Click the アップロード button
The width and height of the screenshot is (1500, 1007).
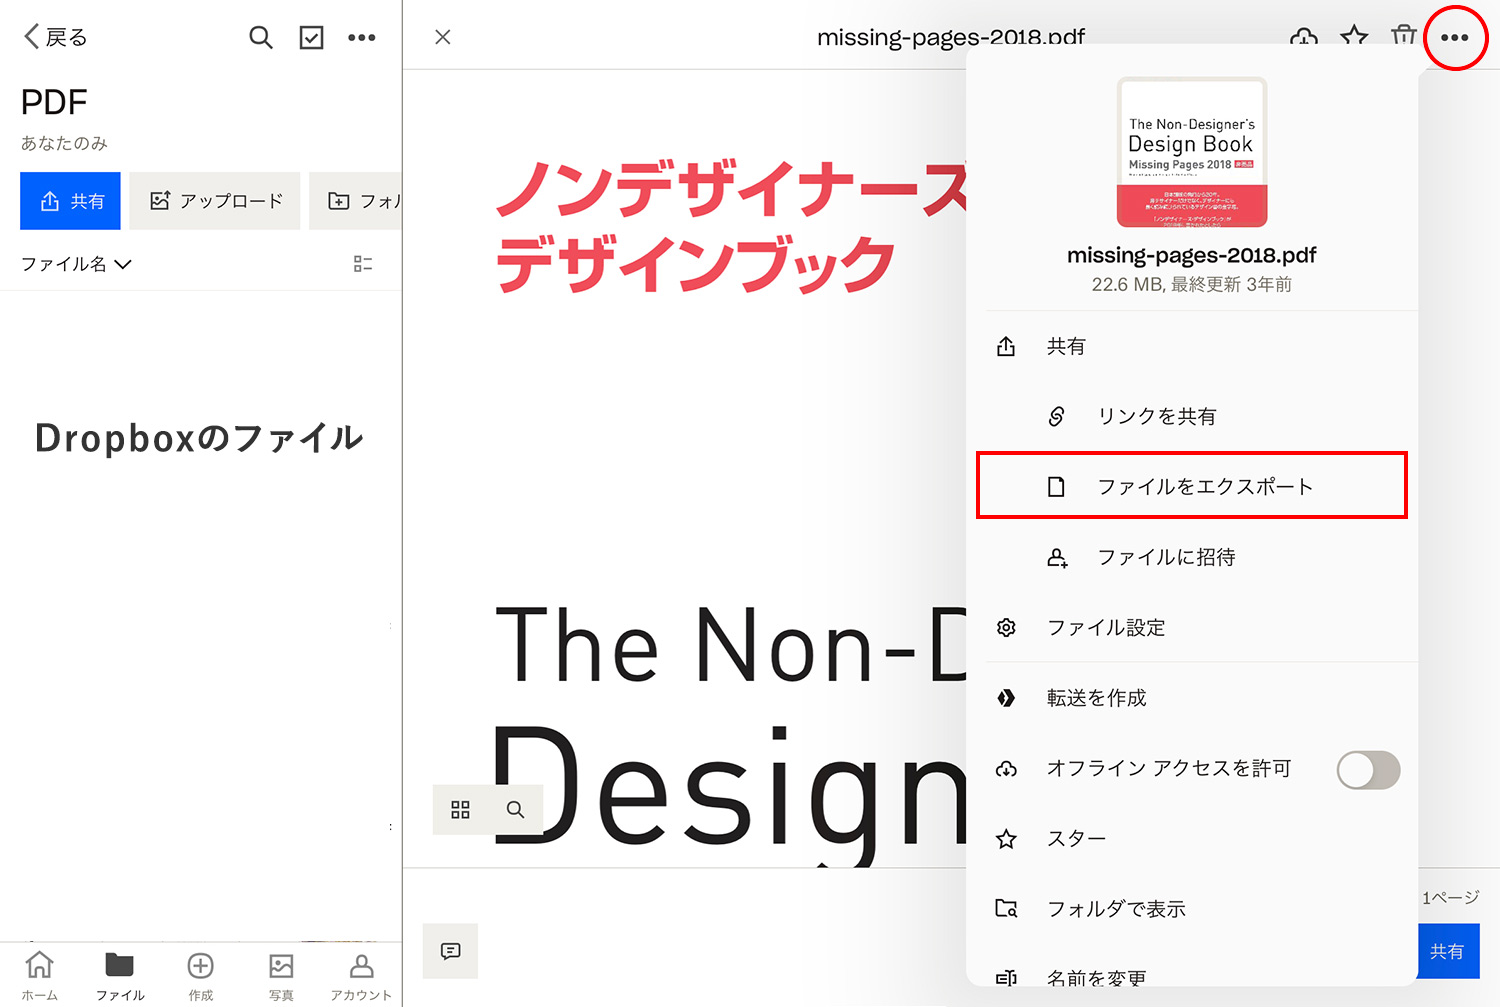point(215,201)
